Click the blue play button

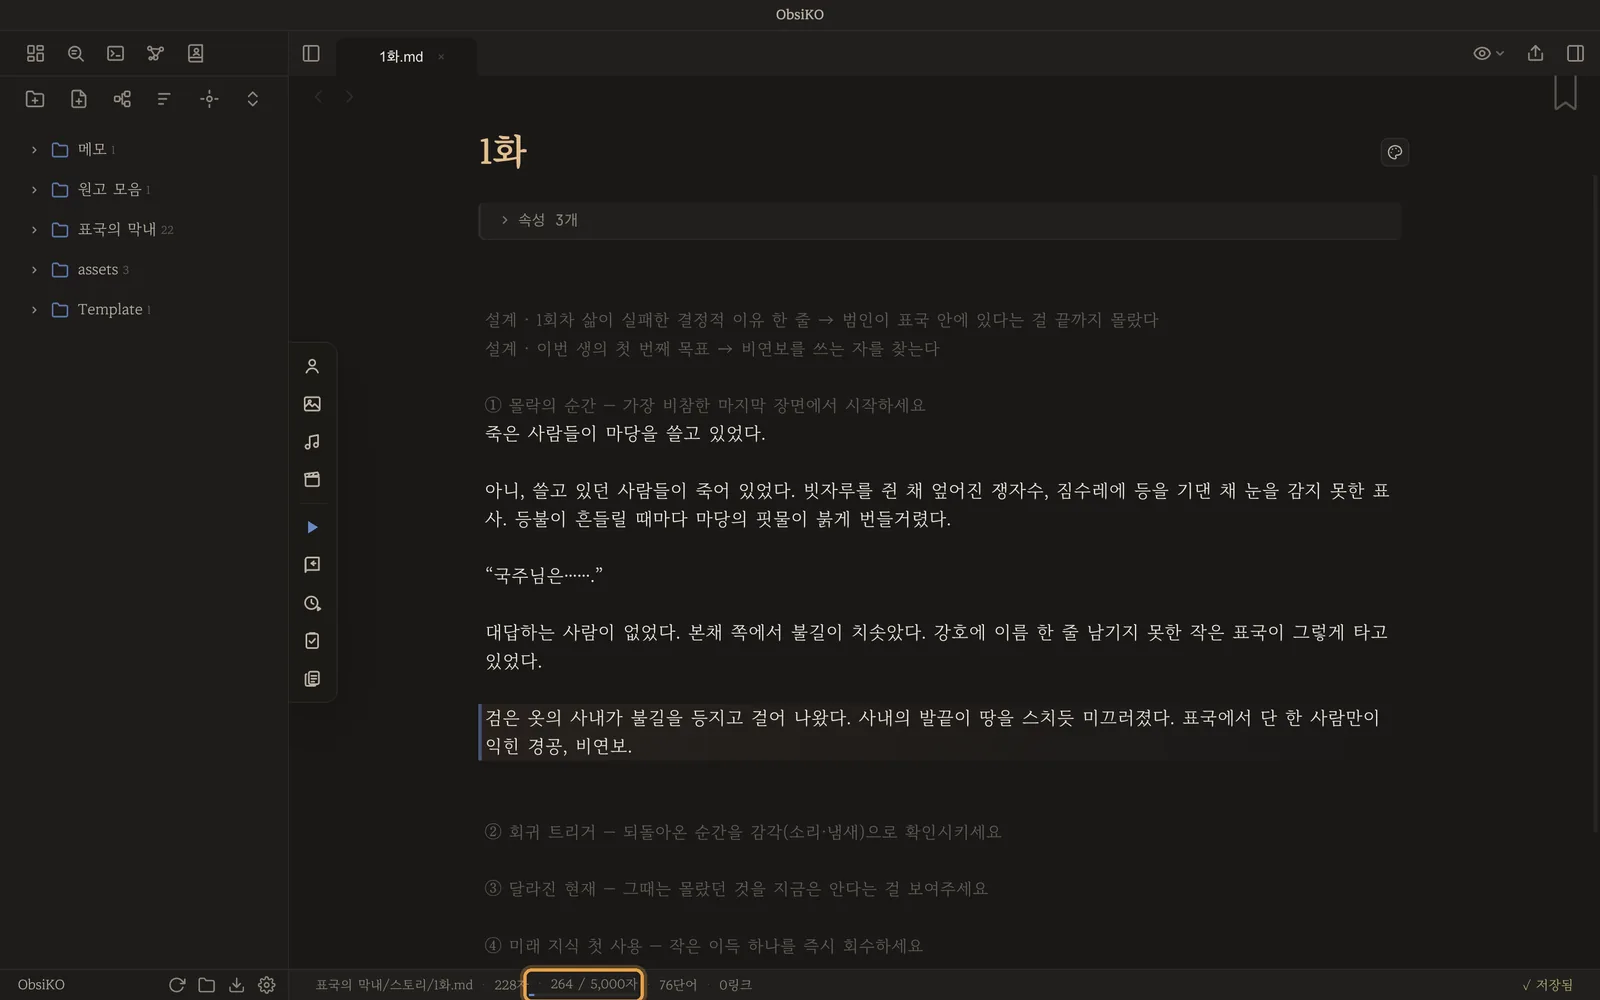(312, 527)
